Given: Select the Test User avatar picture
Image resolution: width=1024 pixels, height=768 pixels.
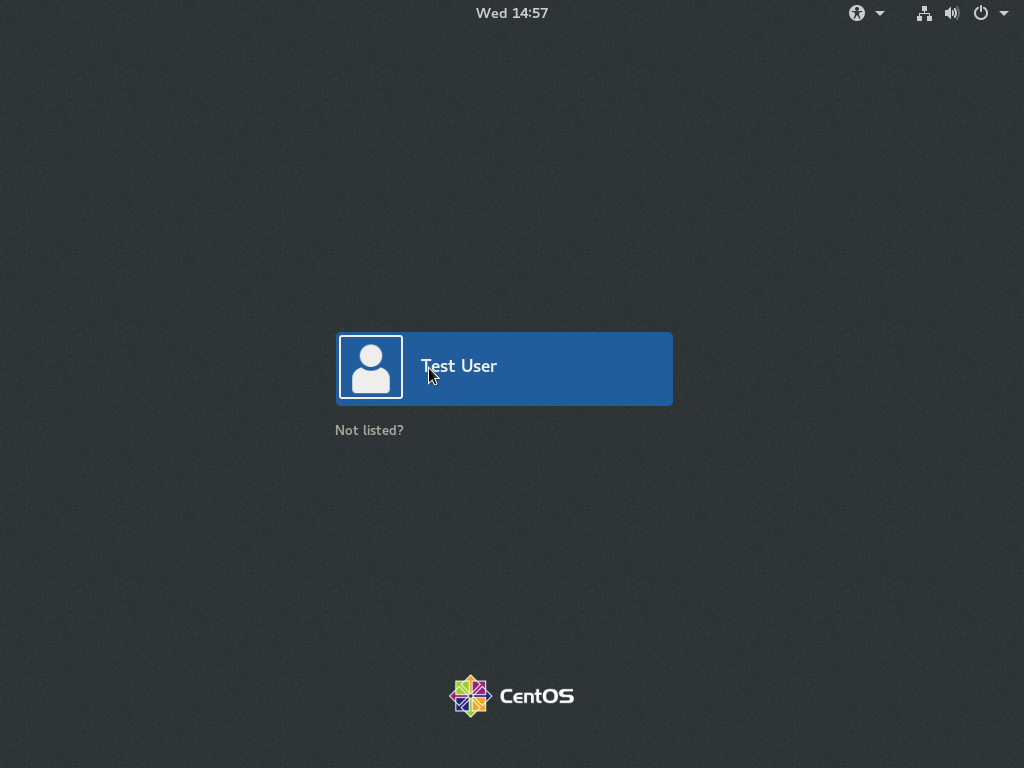Looking at the screenshot, I should pyautogui.click(x=371, y=367).
